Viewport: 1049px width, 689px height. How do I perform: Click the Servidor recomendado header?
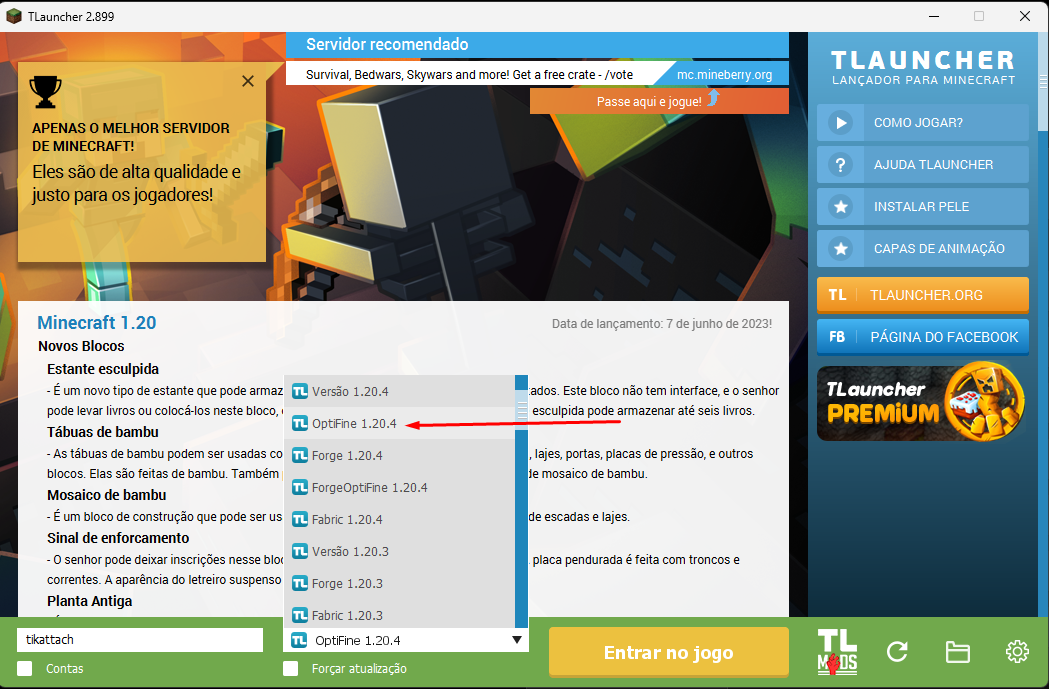[387, 44]
